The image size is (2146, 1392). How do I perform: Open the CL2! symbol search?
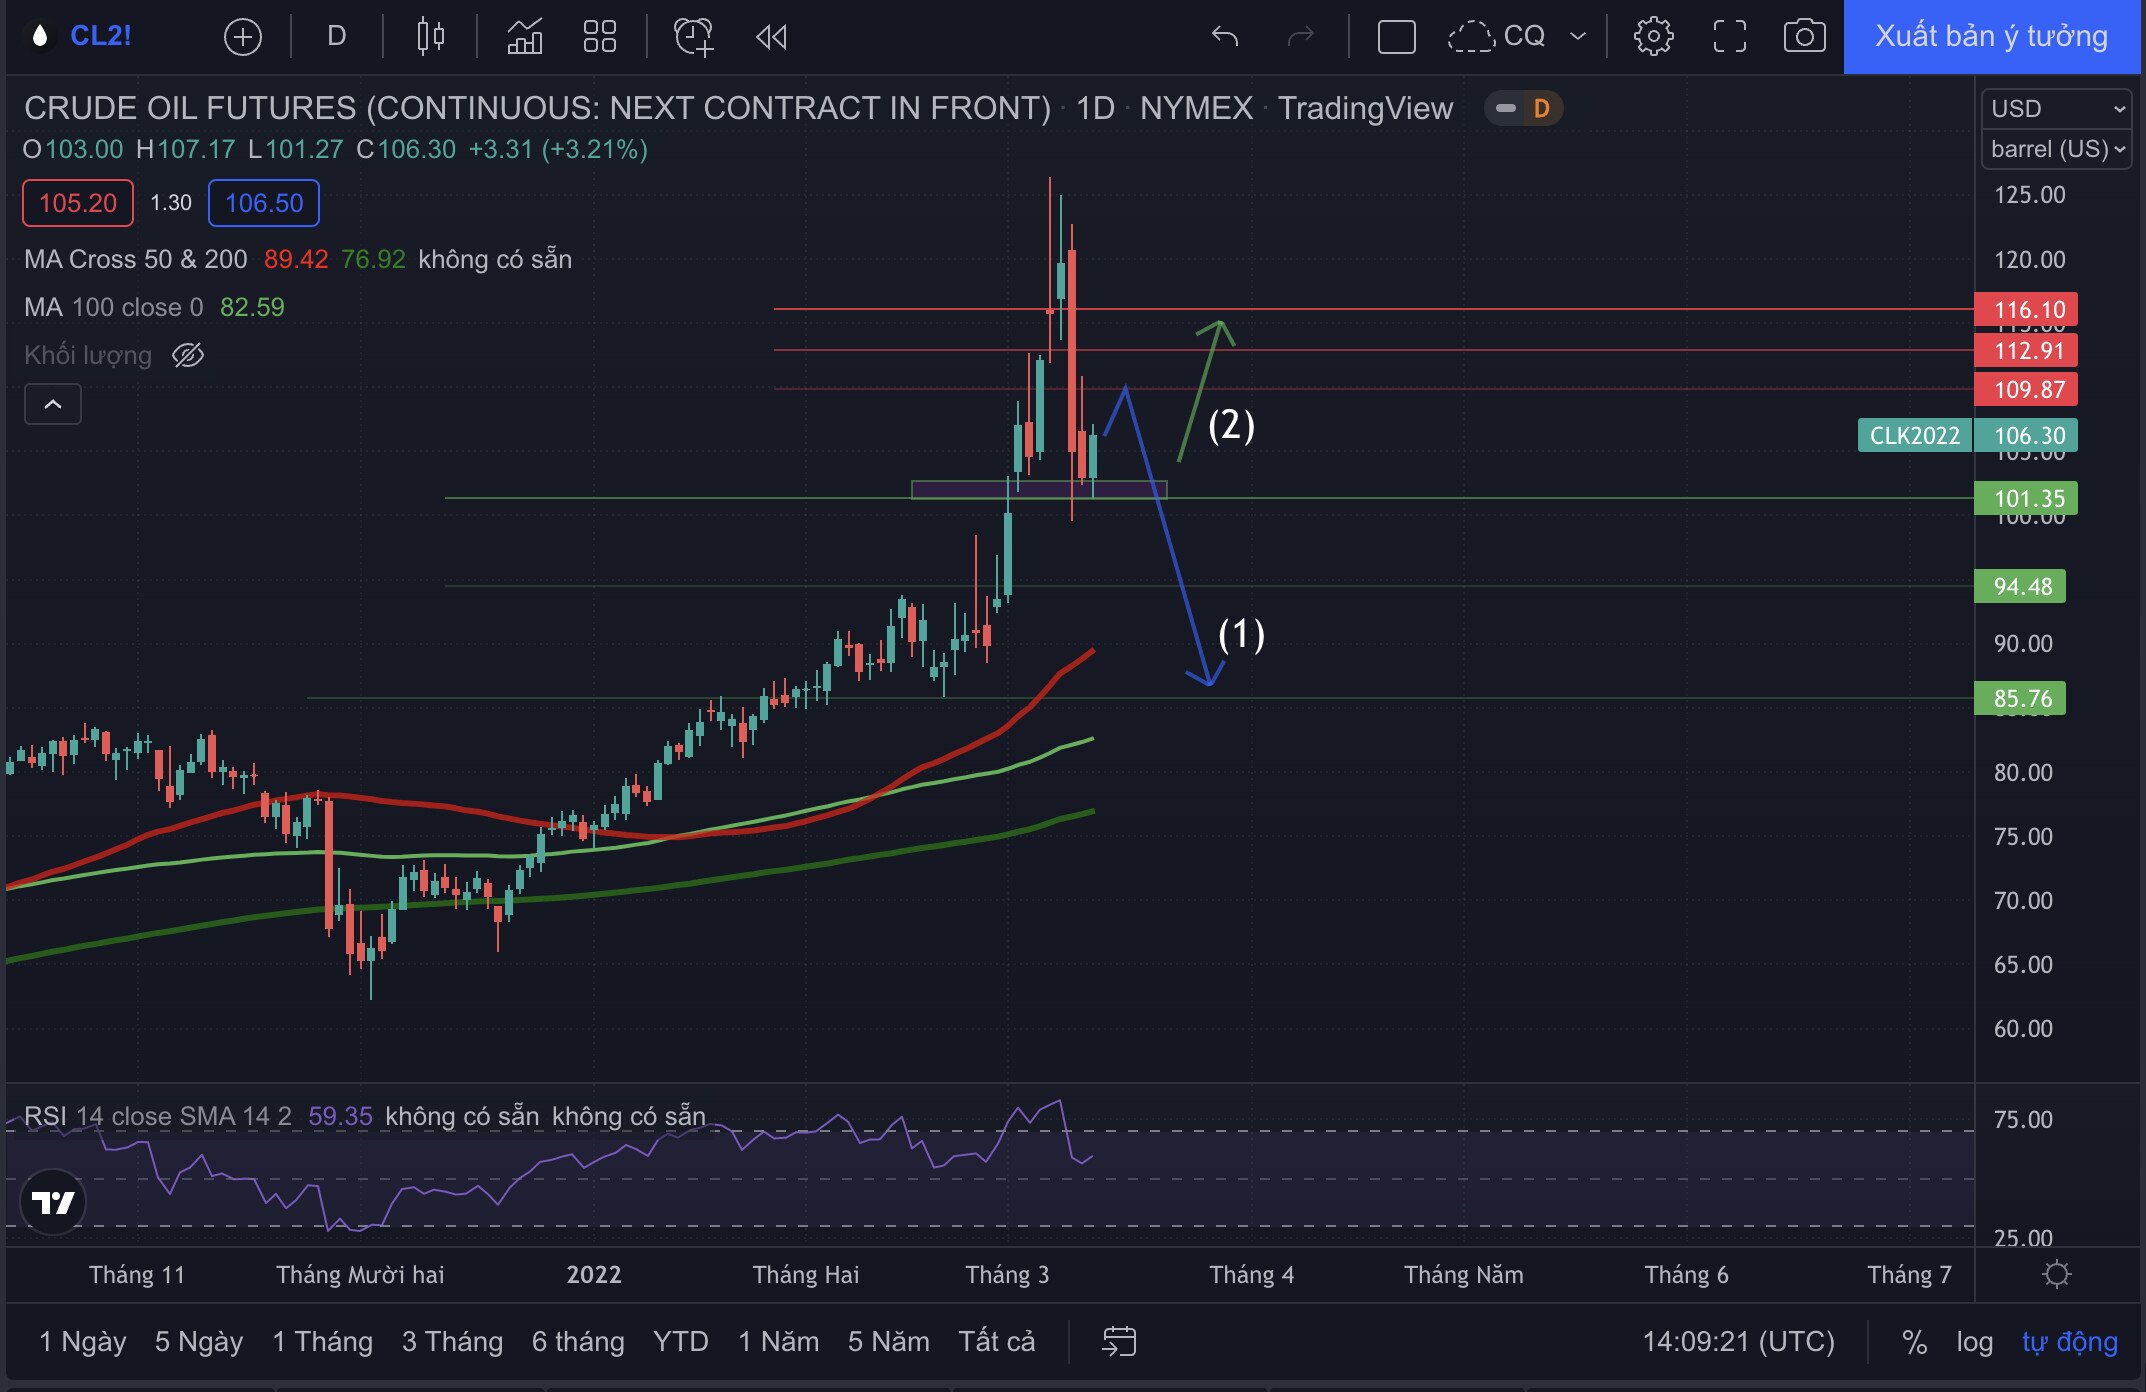click(100, 36)
